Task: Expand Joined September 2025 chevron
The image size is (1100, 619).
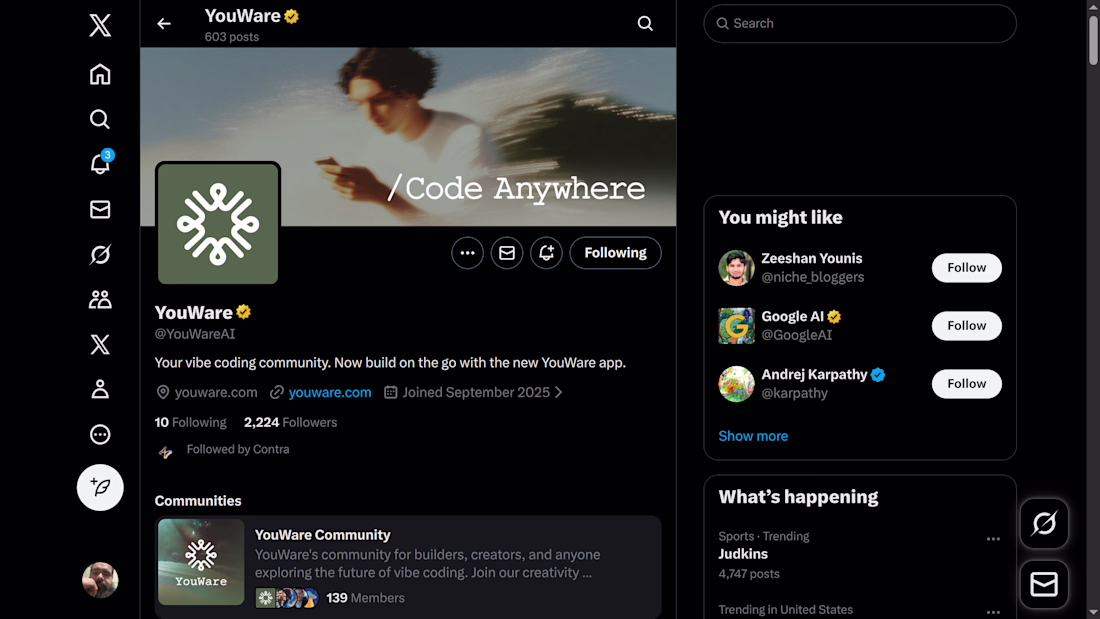Action: pos(558,392)
